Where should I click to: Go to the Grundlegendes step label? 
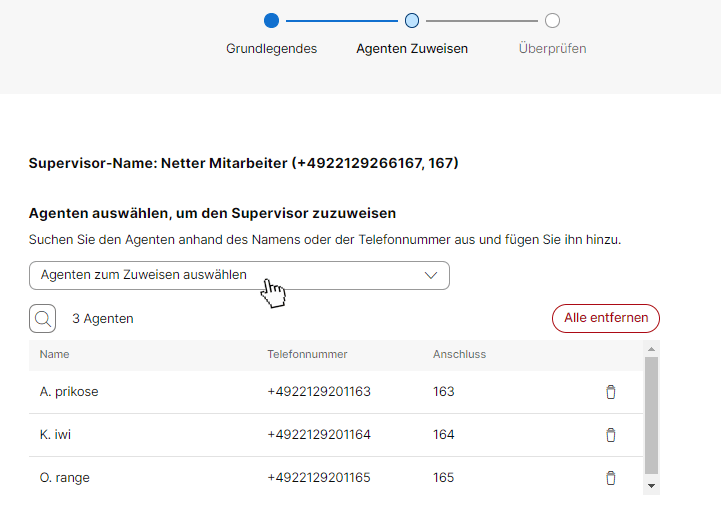271,49
